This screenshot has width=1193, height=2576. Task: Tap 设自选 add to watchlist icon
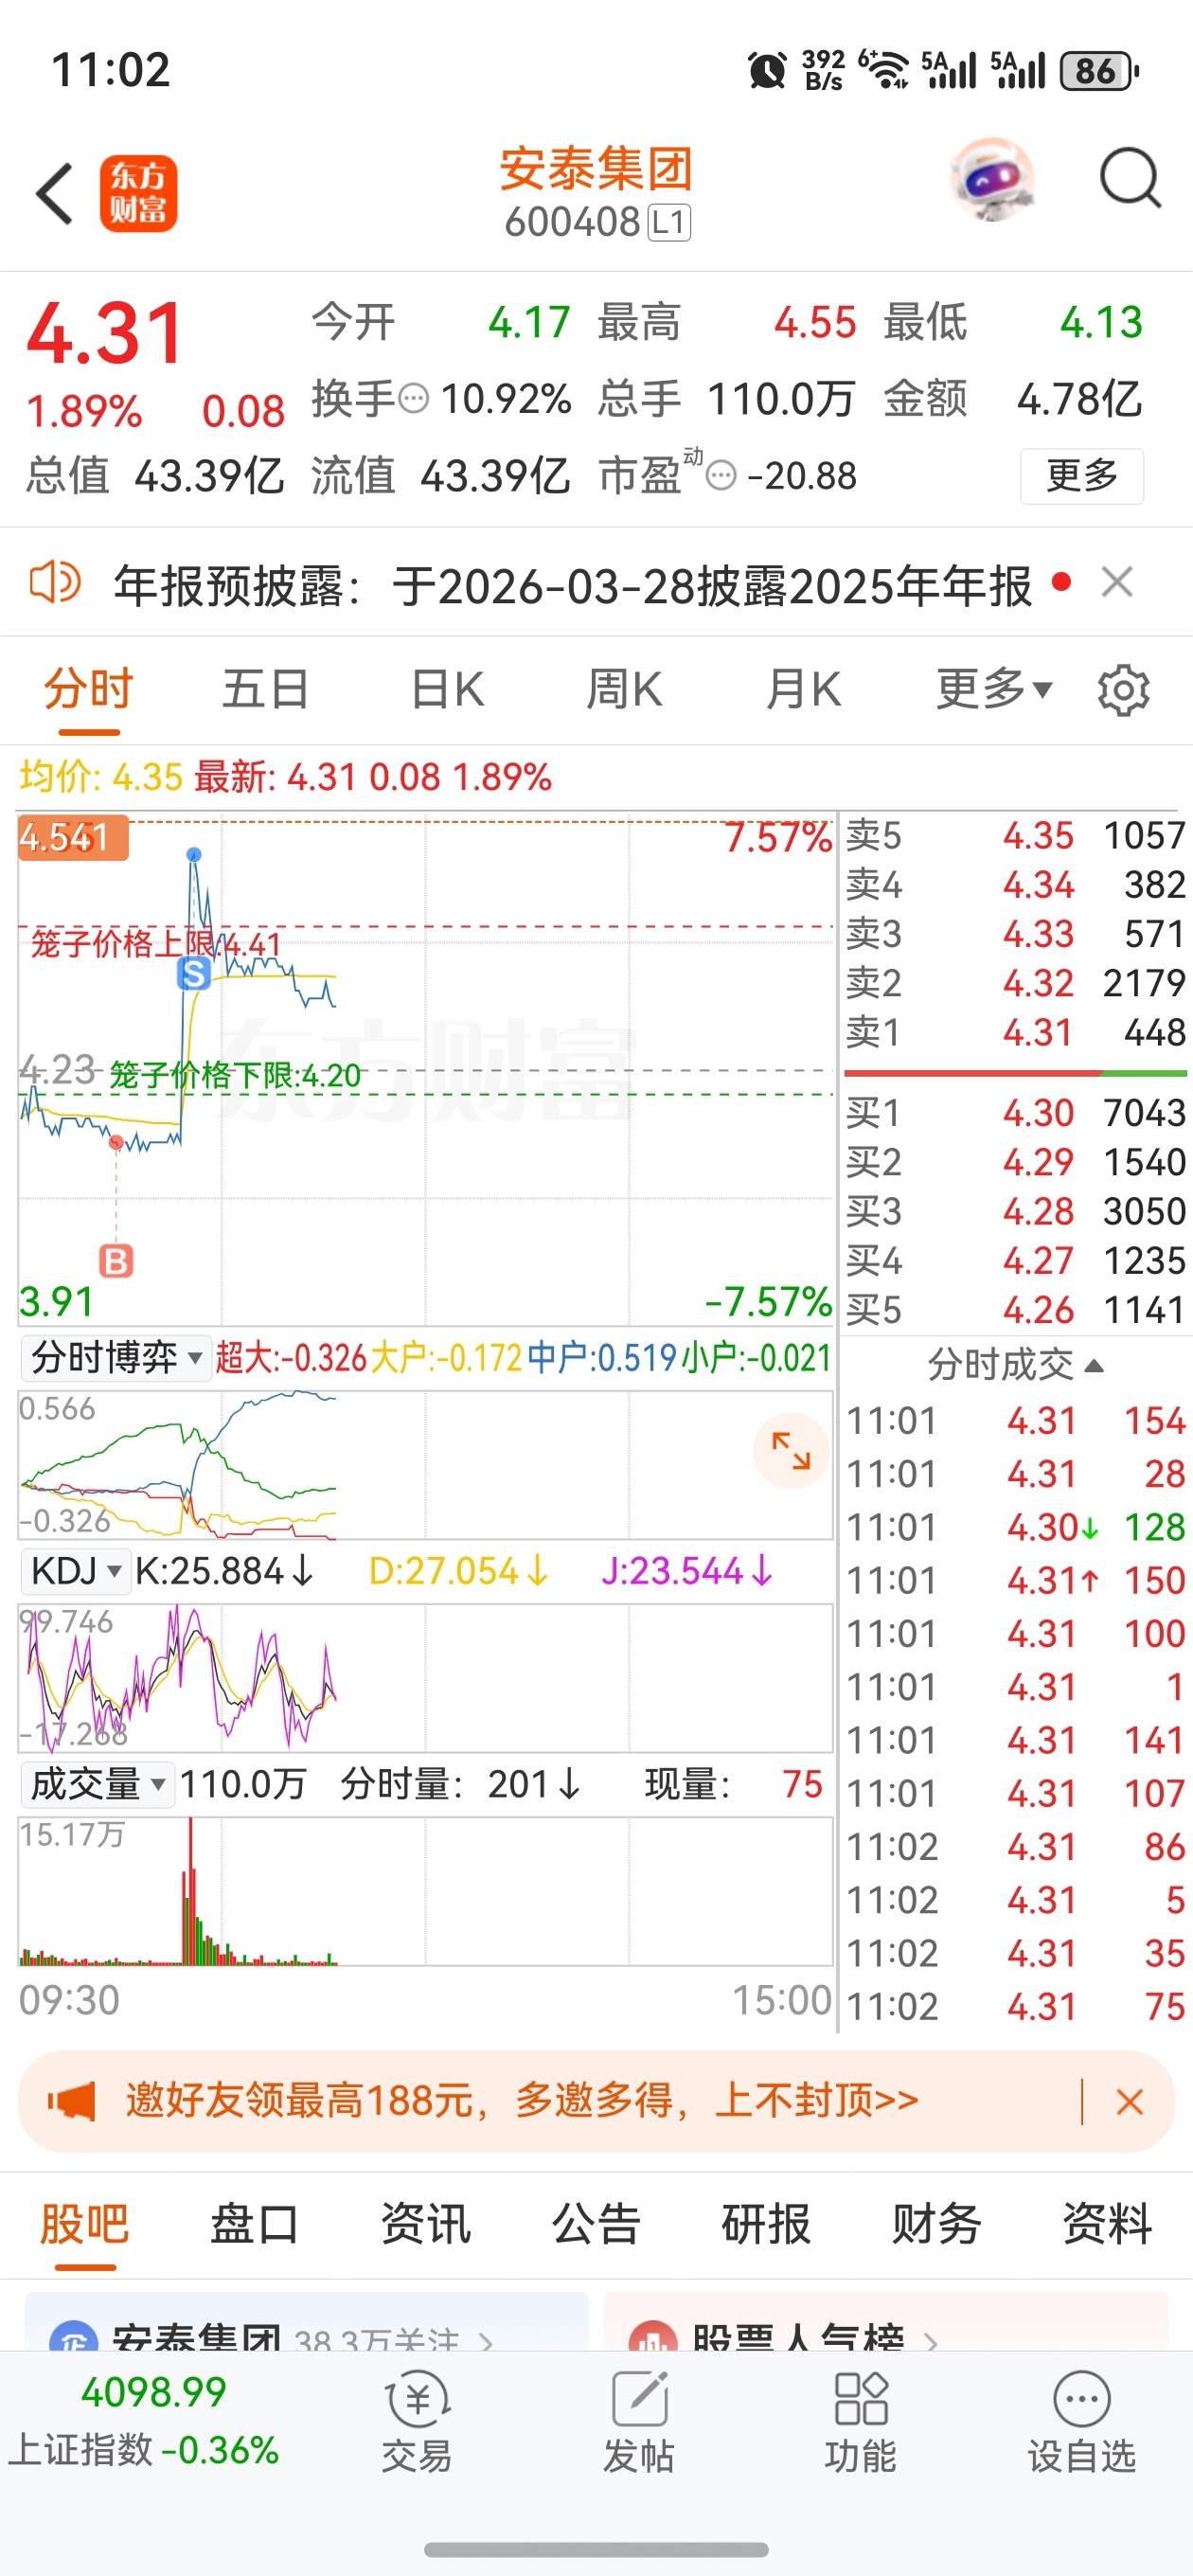(1082, 2421)
